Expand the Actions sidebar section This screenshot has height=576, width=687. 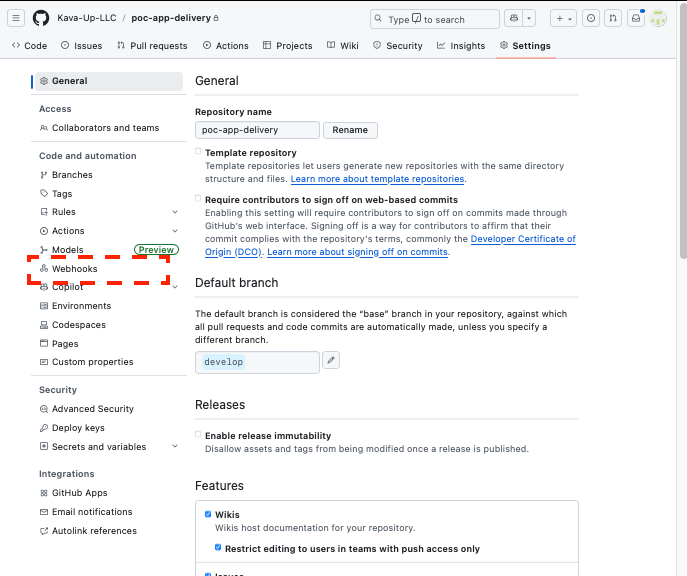175,231
